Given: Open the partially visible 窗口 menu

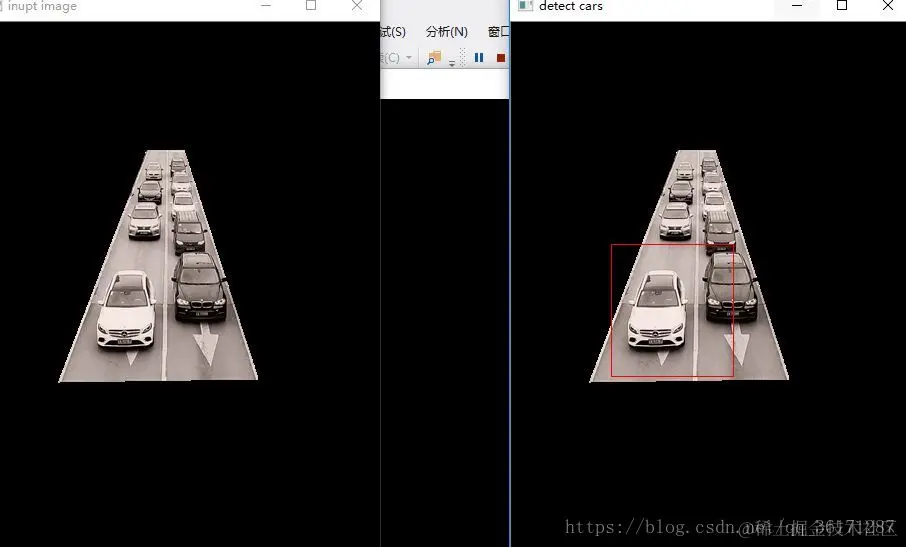Looking at the screenshot, I should coord(498,32).
